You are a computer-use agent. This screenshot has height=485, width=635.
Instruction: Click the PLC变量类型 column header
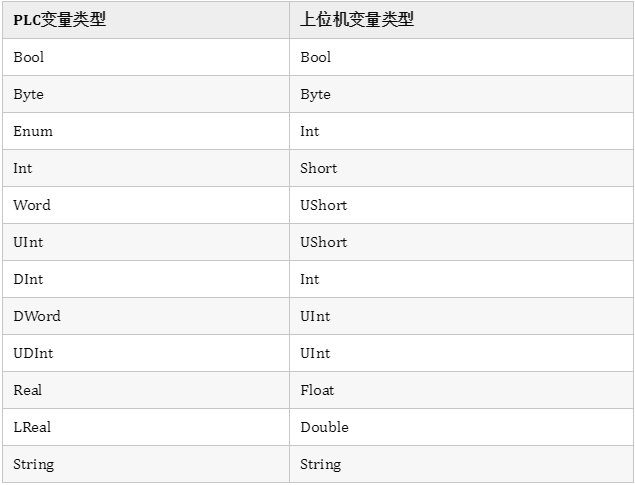[146, 20]
